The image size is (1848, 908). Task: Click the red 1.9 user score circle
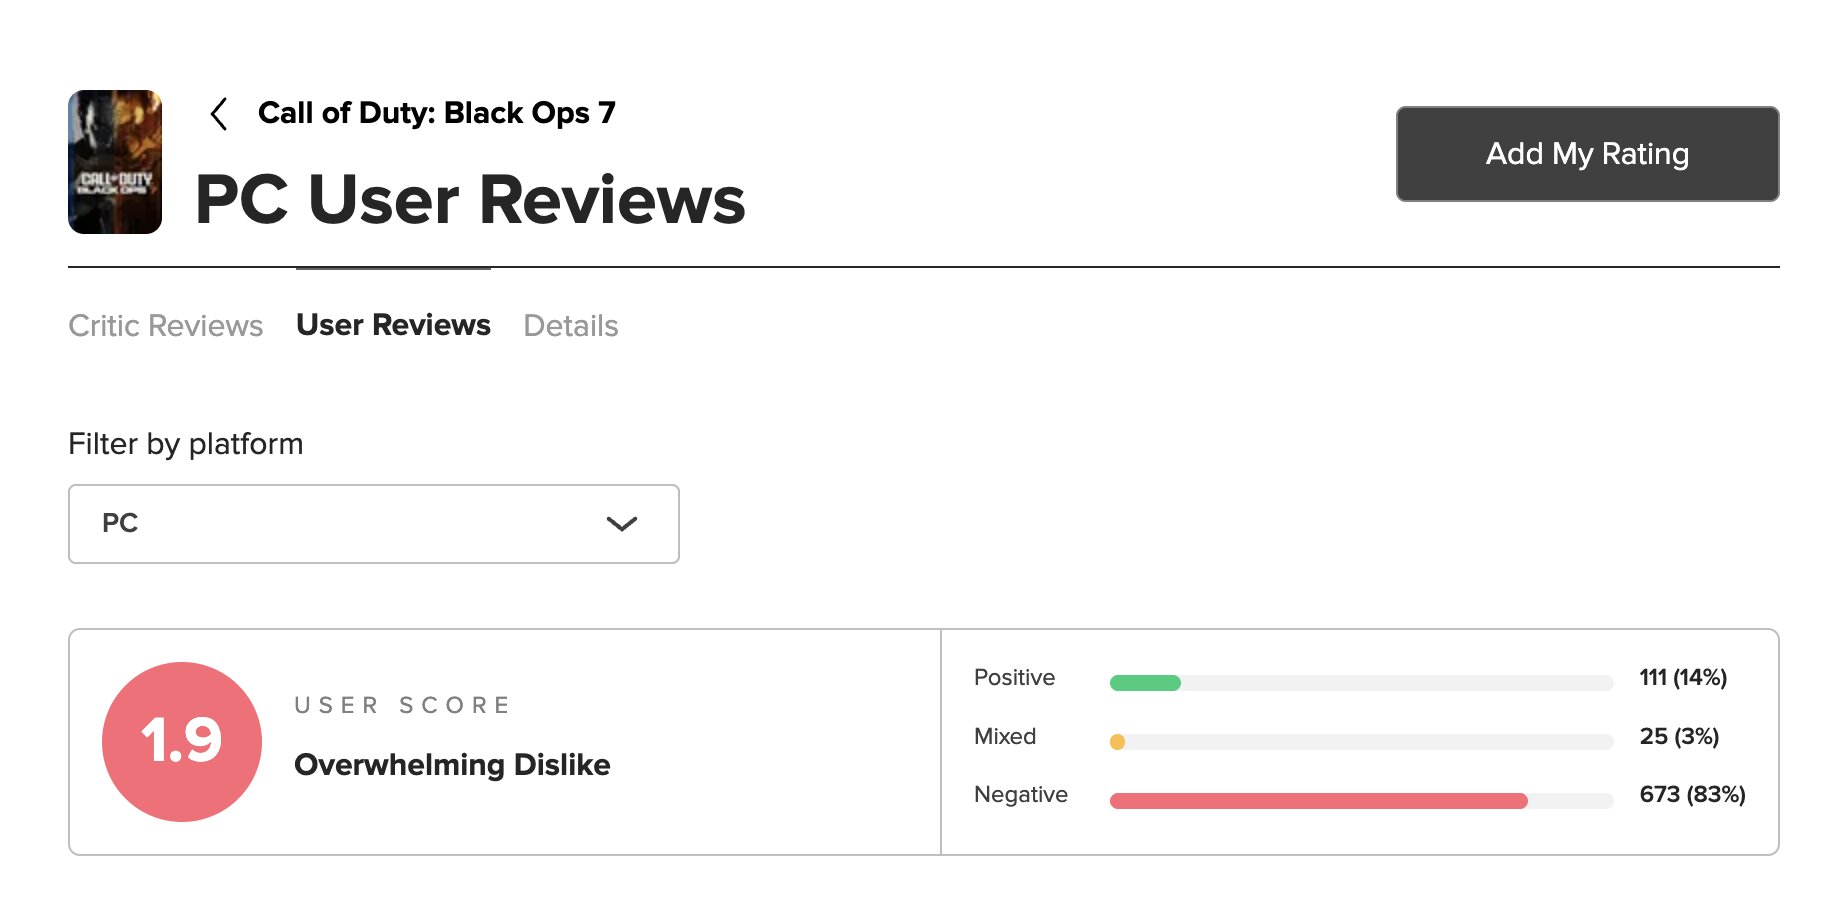click(x=182, y=742)
